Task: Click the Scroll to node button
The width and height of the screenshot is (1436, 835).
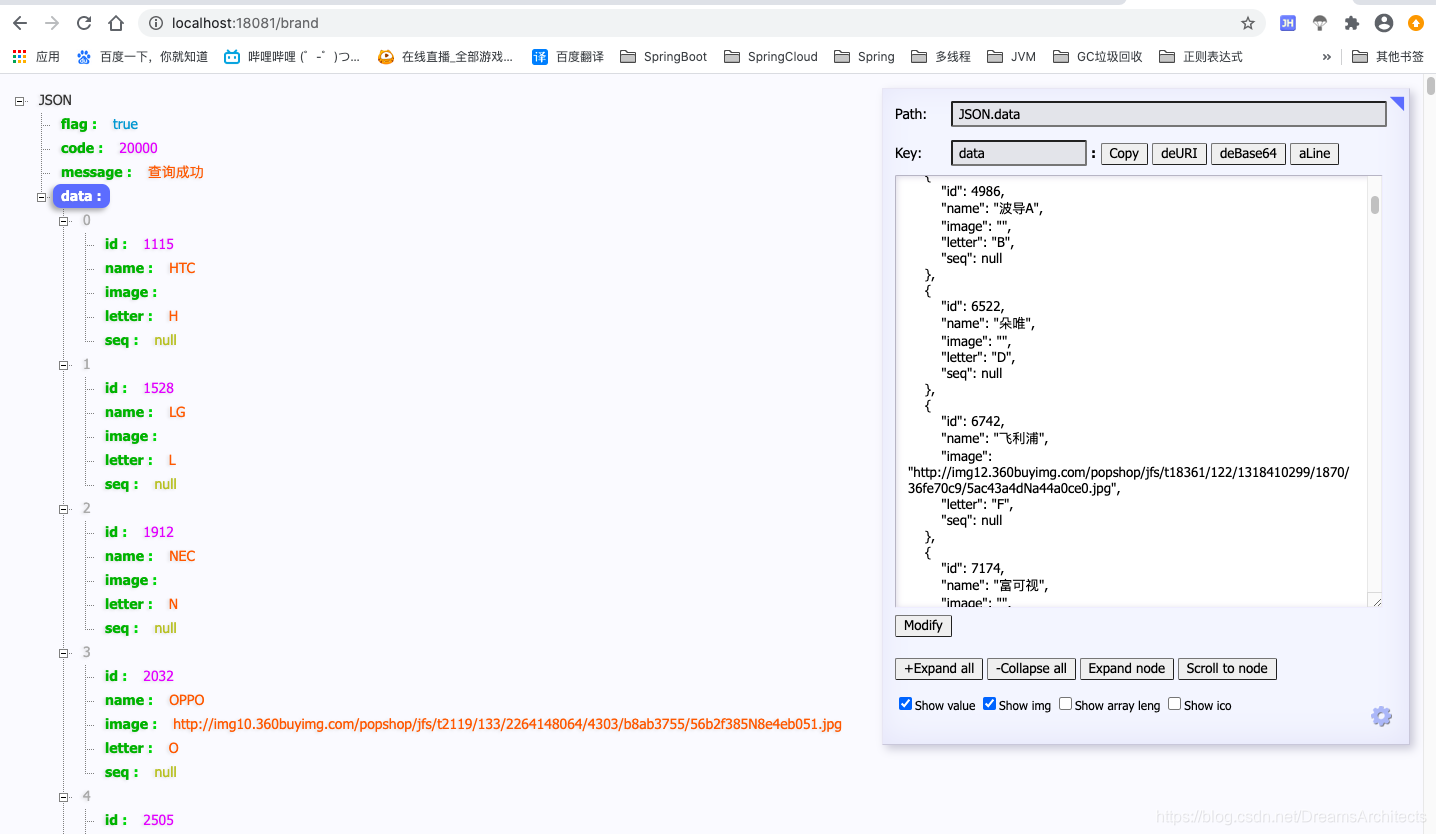Action: point(1227,668)
